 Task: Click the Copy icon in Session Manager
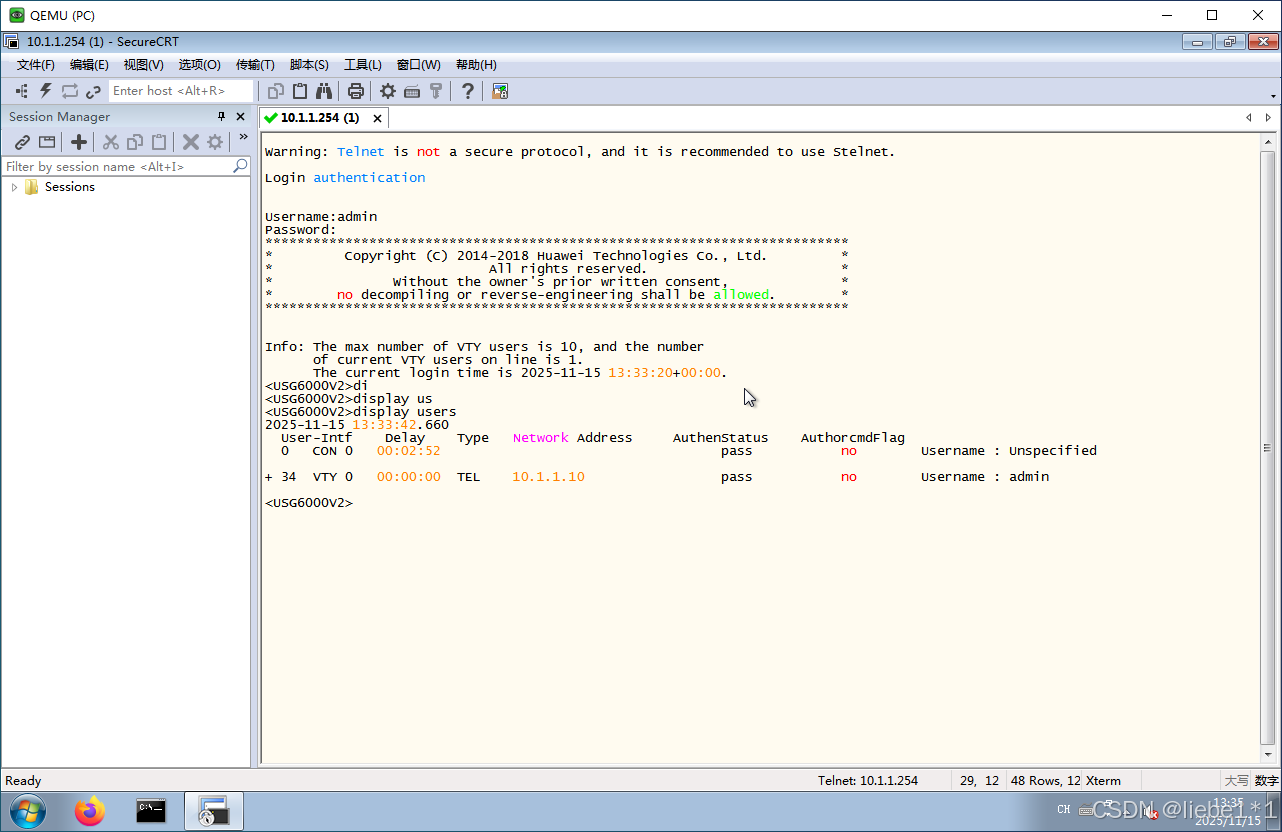tap(135, 142)
